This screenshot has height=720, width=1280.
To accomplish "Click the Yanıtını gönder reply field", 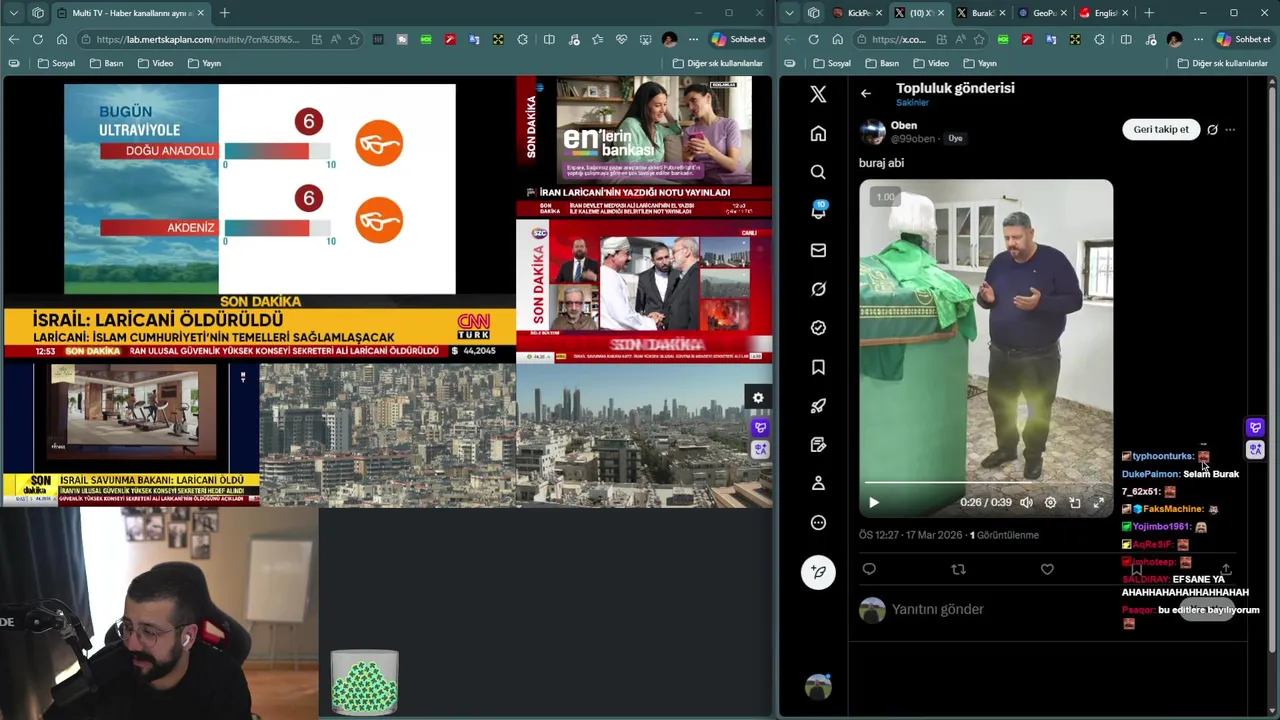I will [1030, 609].
